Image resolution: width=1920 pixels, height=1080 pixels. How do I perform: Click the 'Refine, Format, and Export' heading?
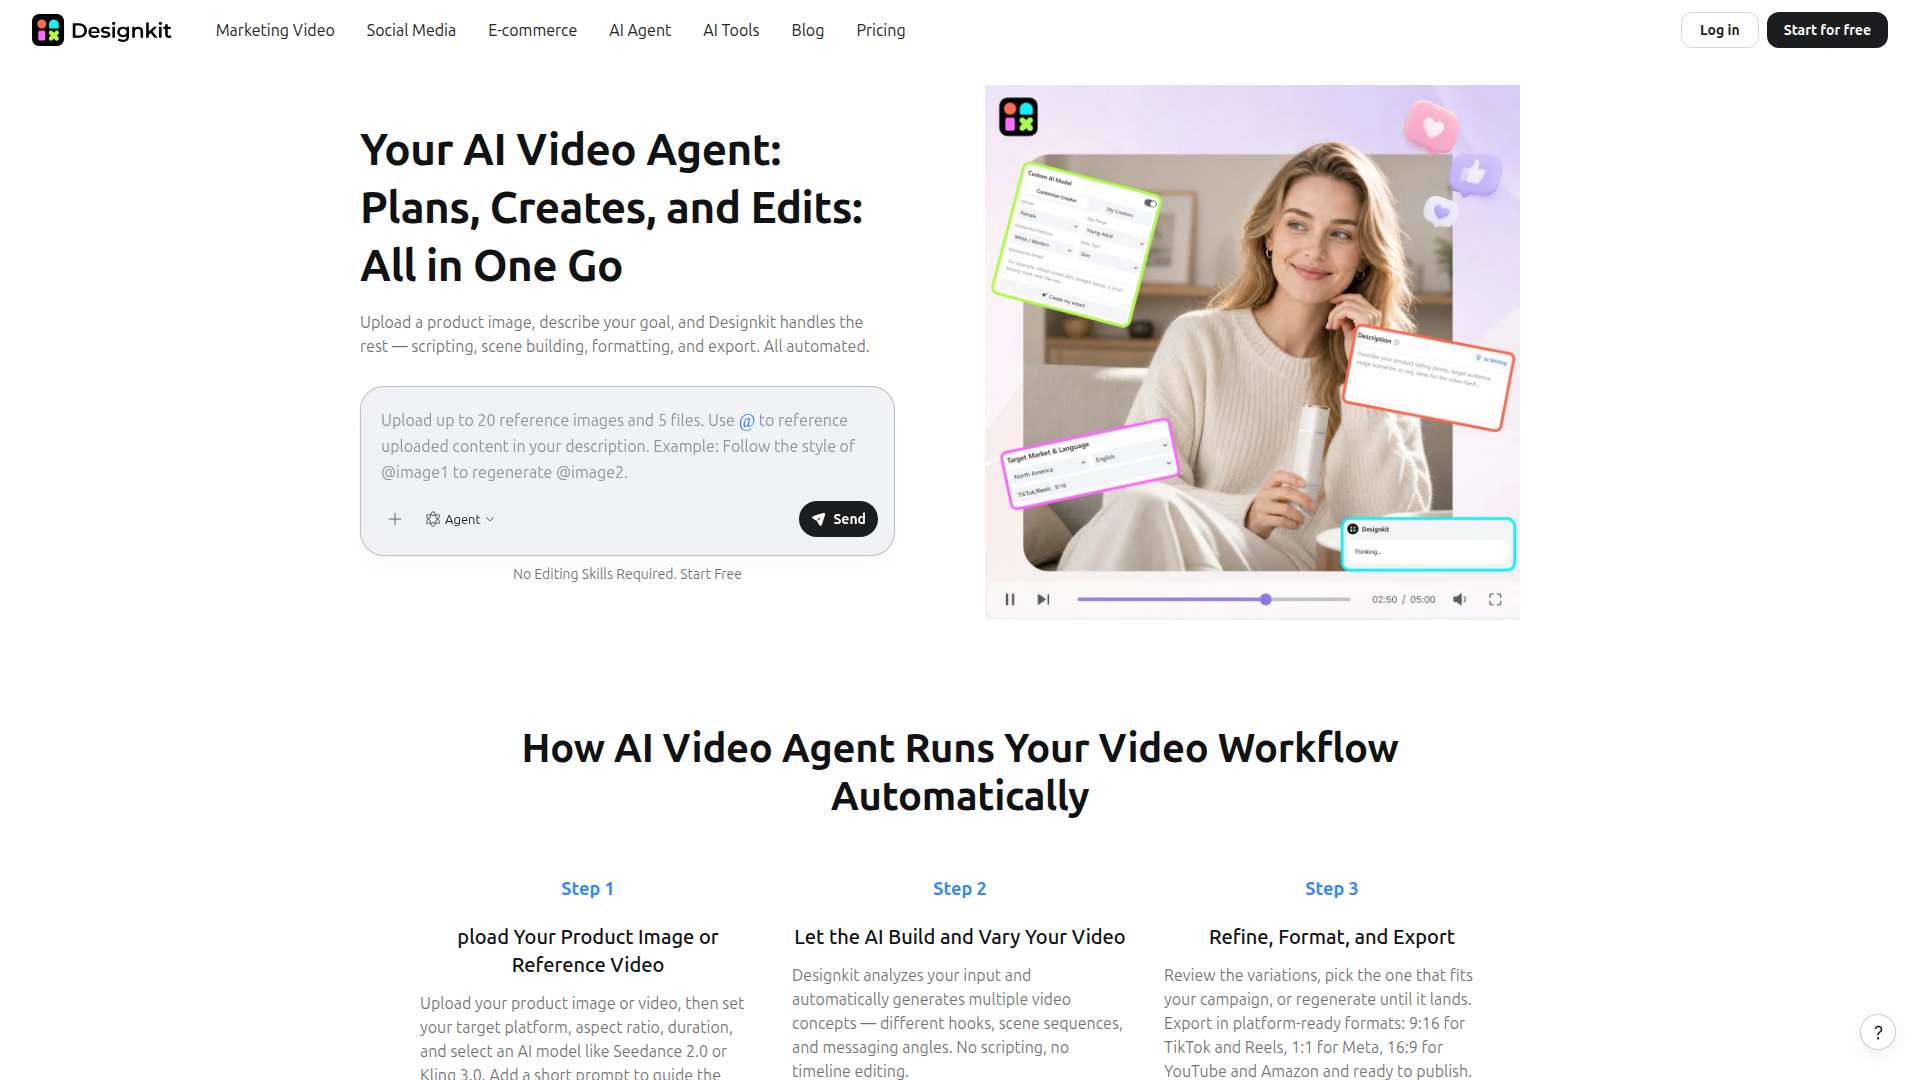(1331, 937)
